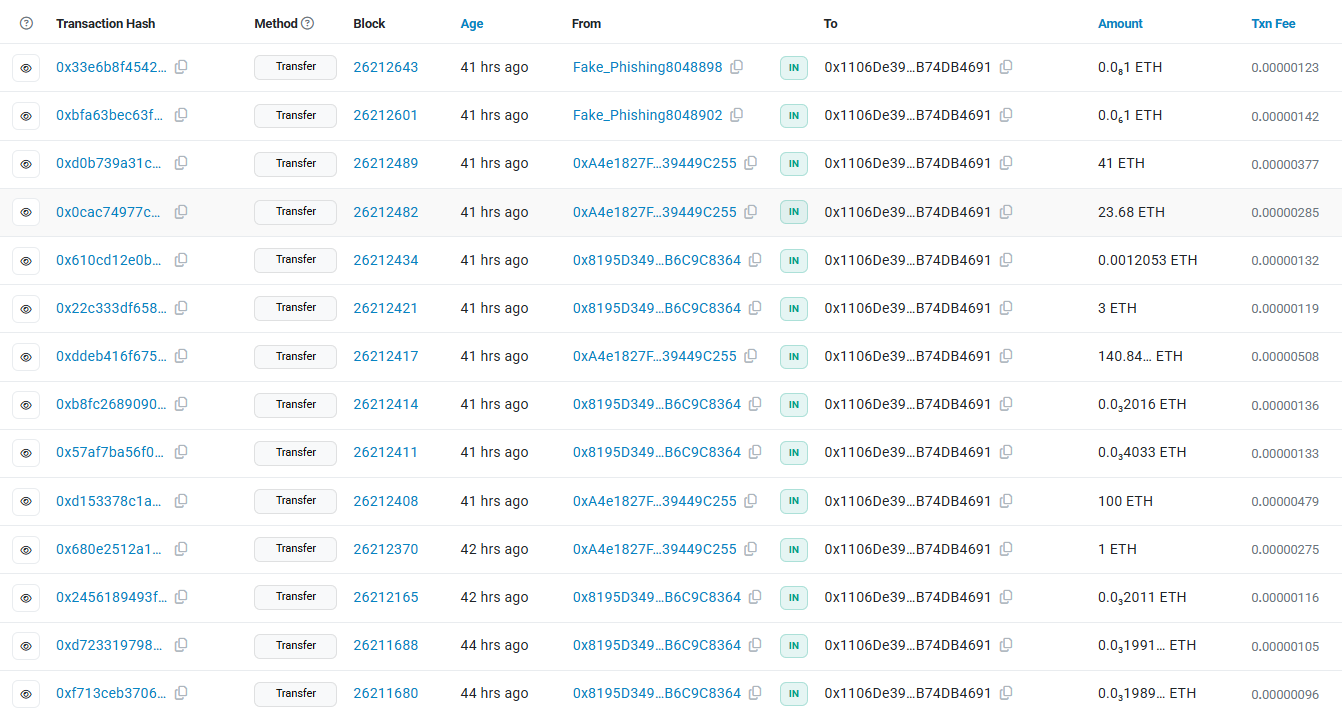Click Transfer method badge in block 26212408 row

coord(295,501)
